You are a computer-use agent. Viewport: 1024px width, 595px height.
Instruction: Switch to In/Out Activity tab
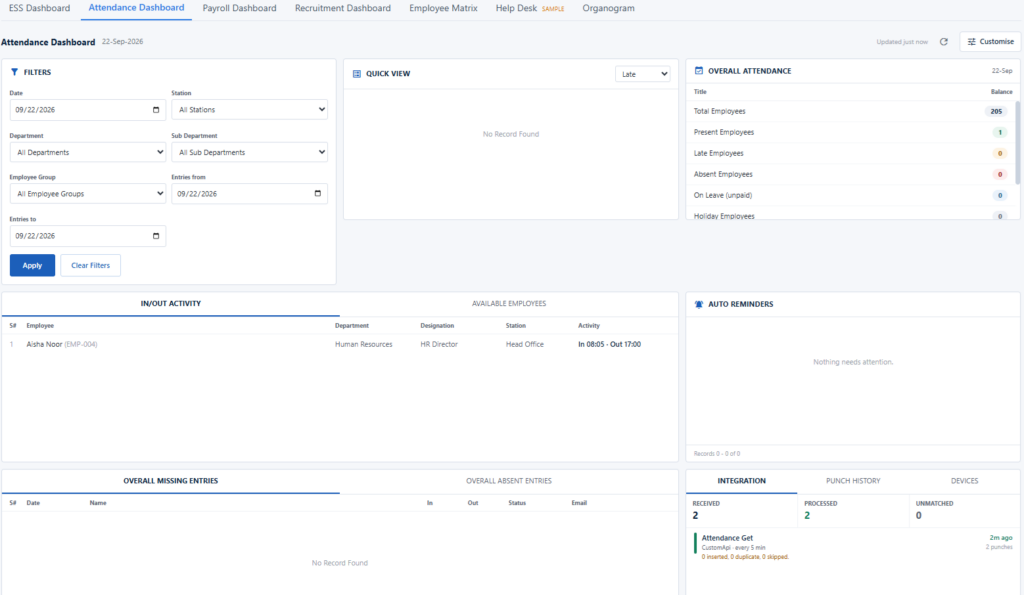click(x=170, y=304)
